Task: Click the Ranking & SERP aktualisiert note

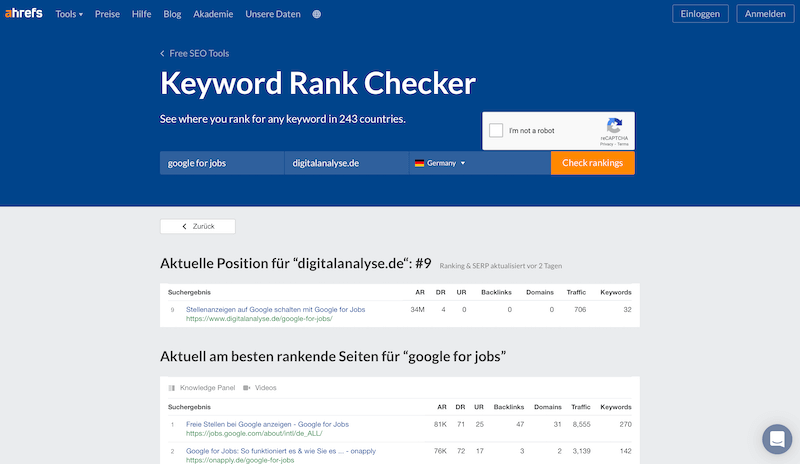Action: tap(501, 266)
